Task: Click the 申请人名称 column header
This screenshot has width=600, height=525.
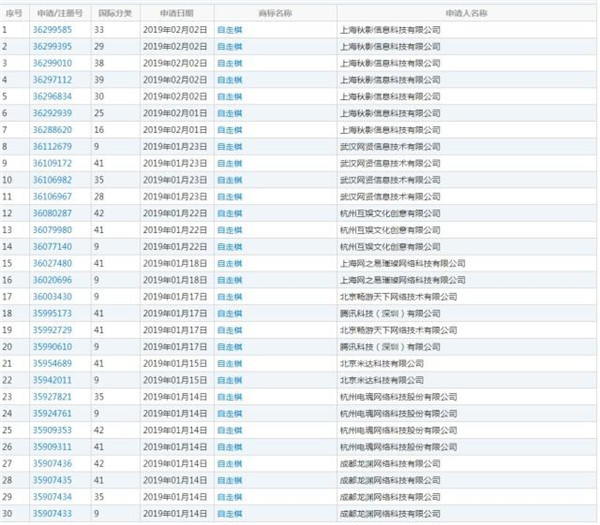Action: 466,13
